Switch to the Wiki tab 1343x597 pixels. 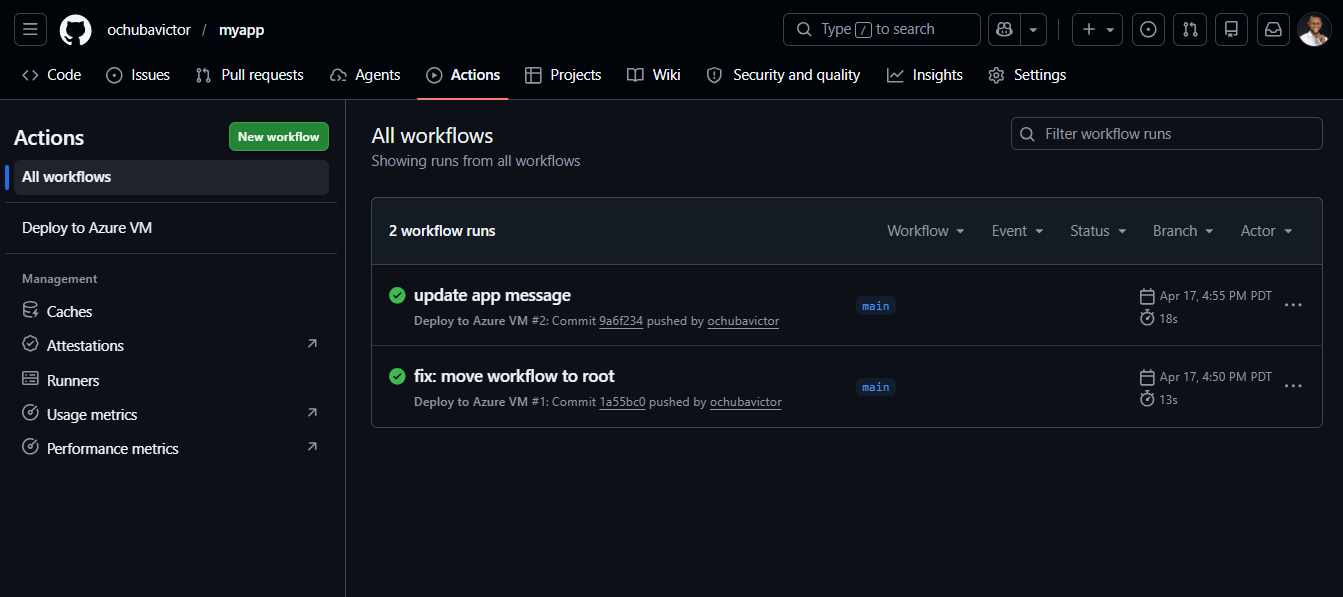coord(654,75)
